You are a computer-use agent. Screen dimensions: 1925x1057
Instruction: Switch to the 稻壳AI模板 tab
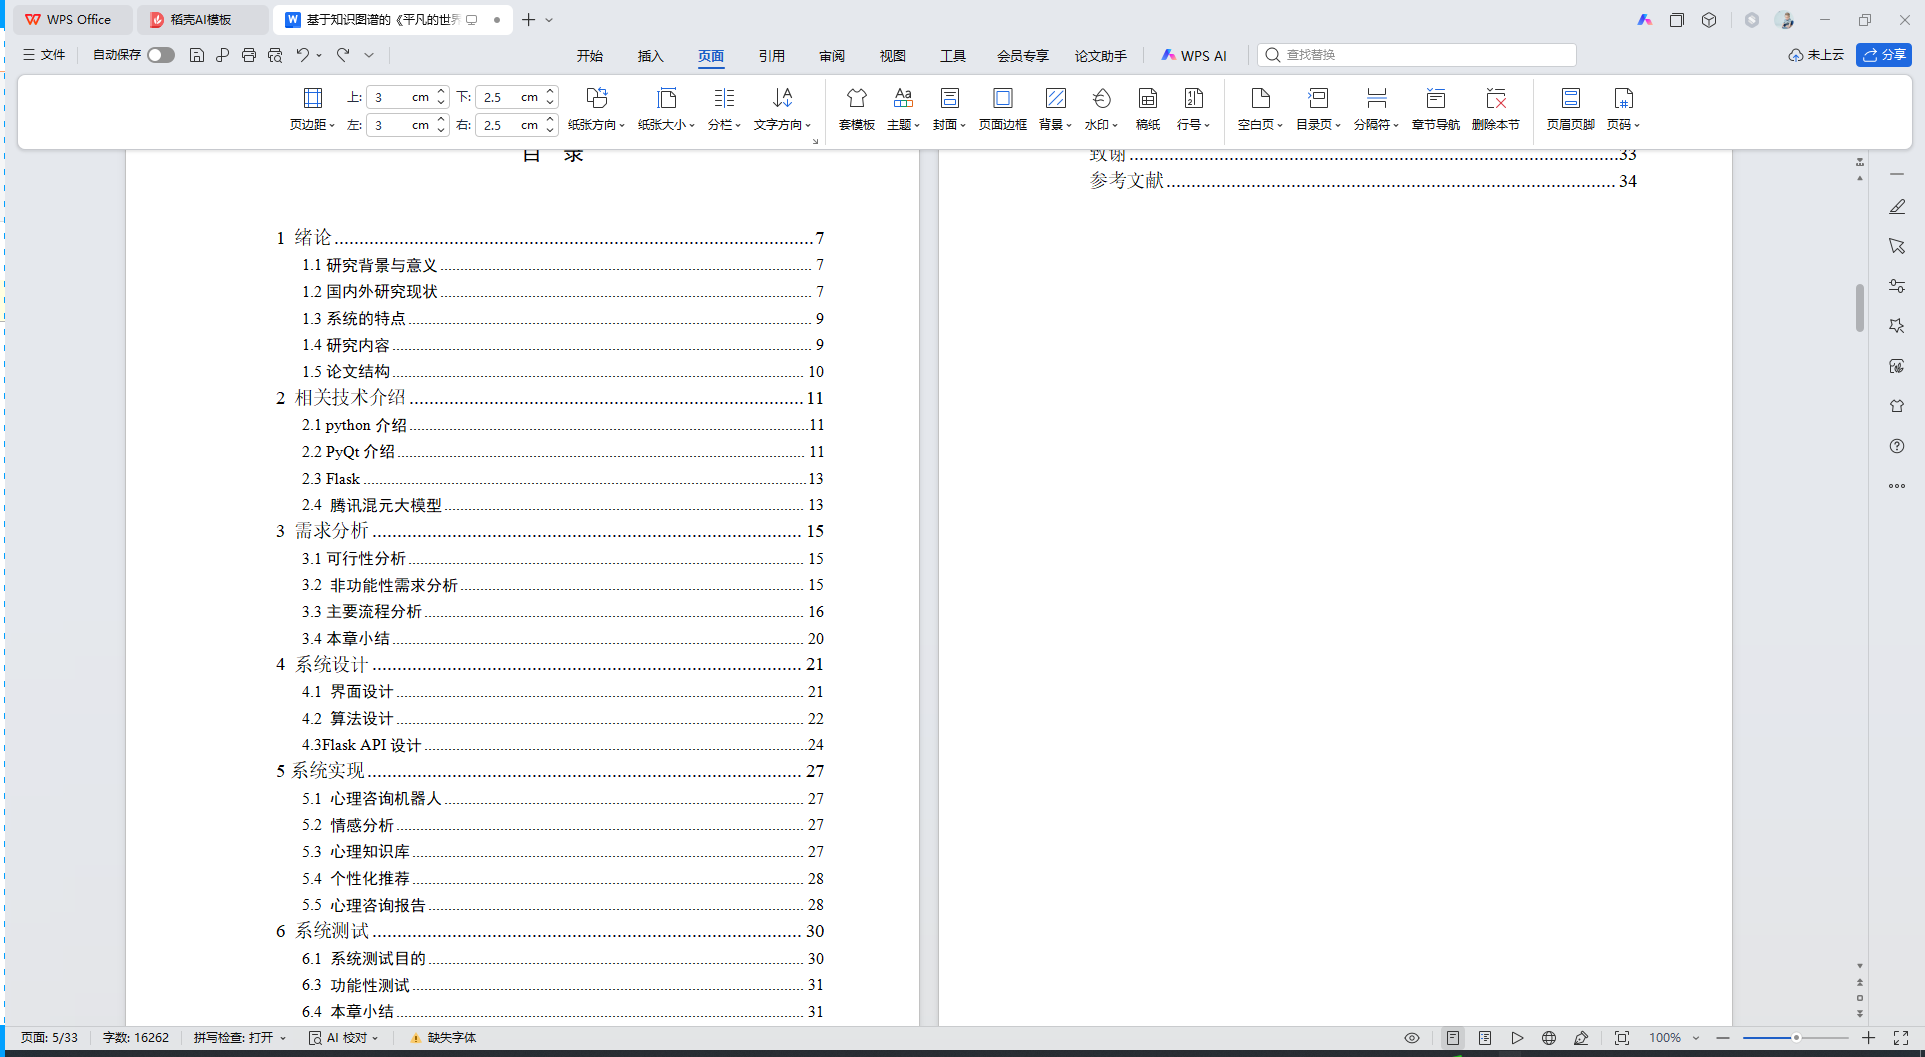203,20
